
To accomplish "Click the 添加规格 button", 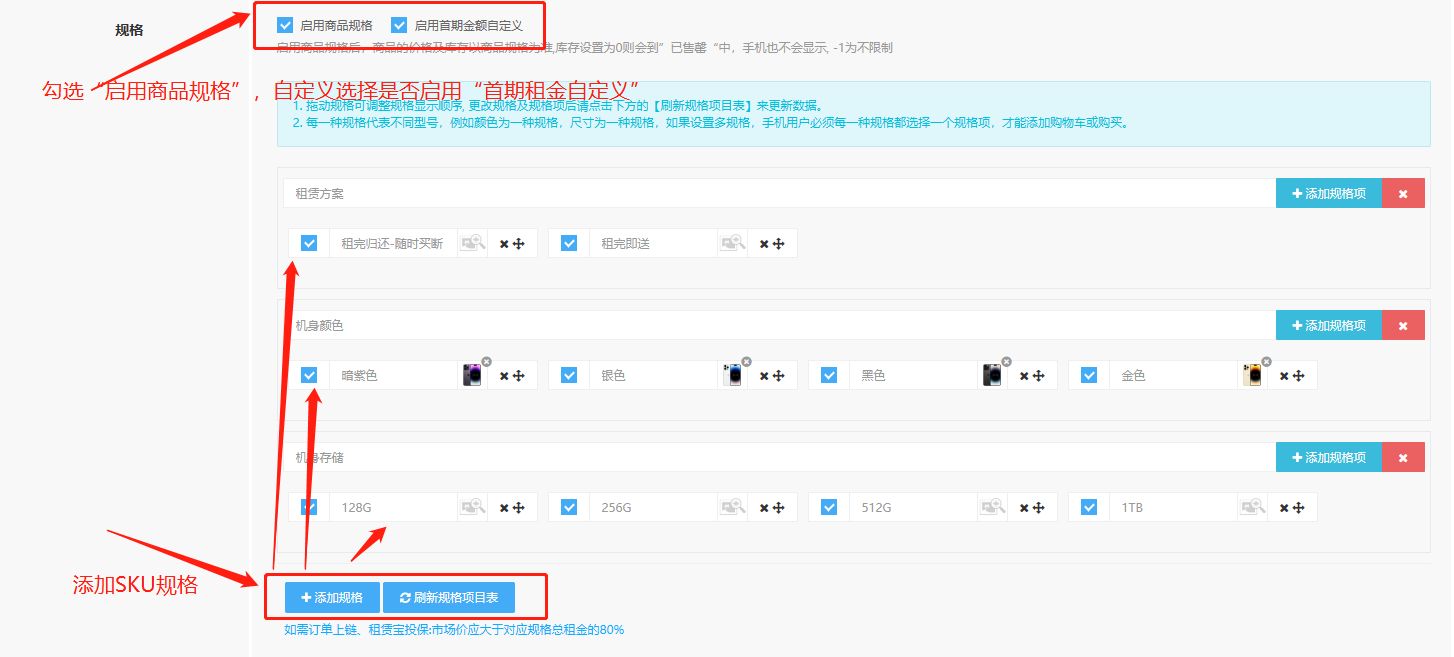I will point(332,597).
